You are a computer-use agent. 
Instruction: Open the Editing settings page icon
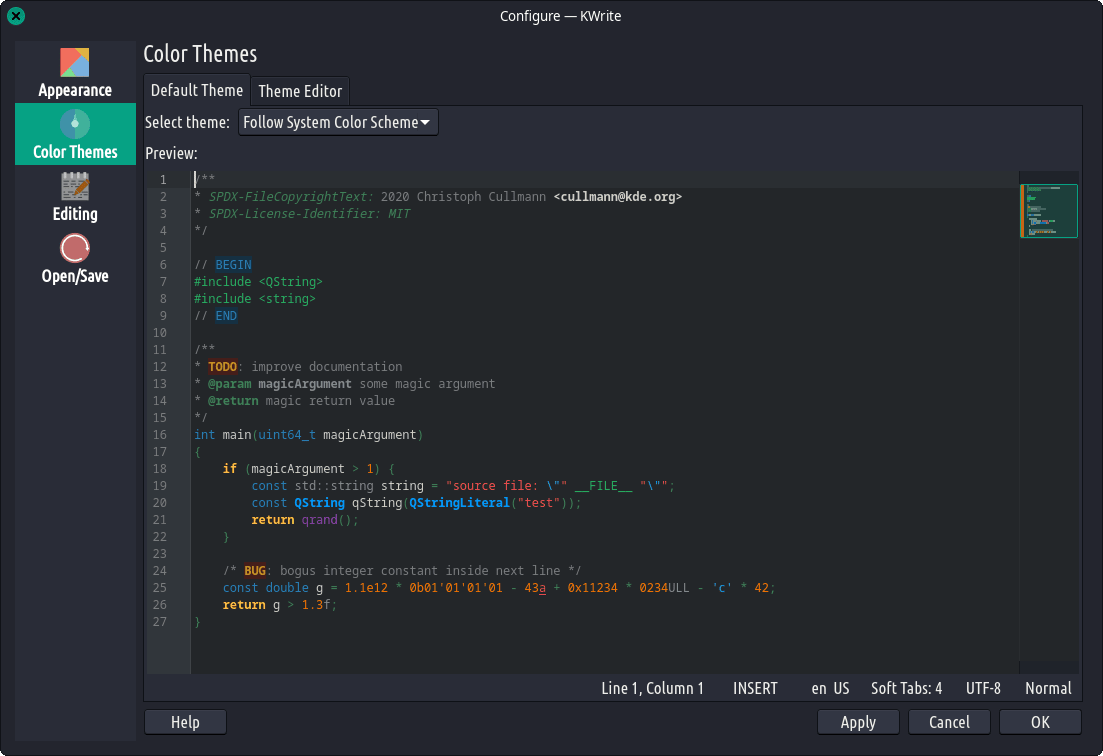(x=75, y=187)
